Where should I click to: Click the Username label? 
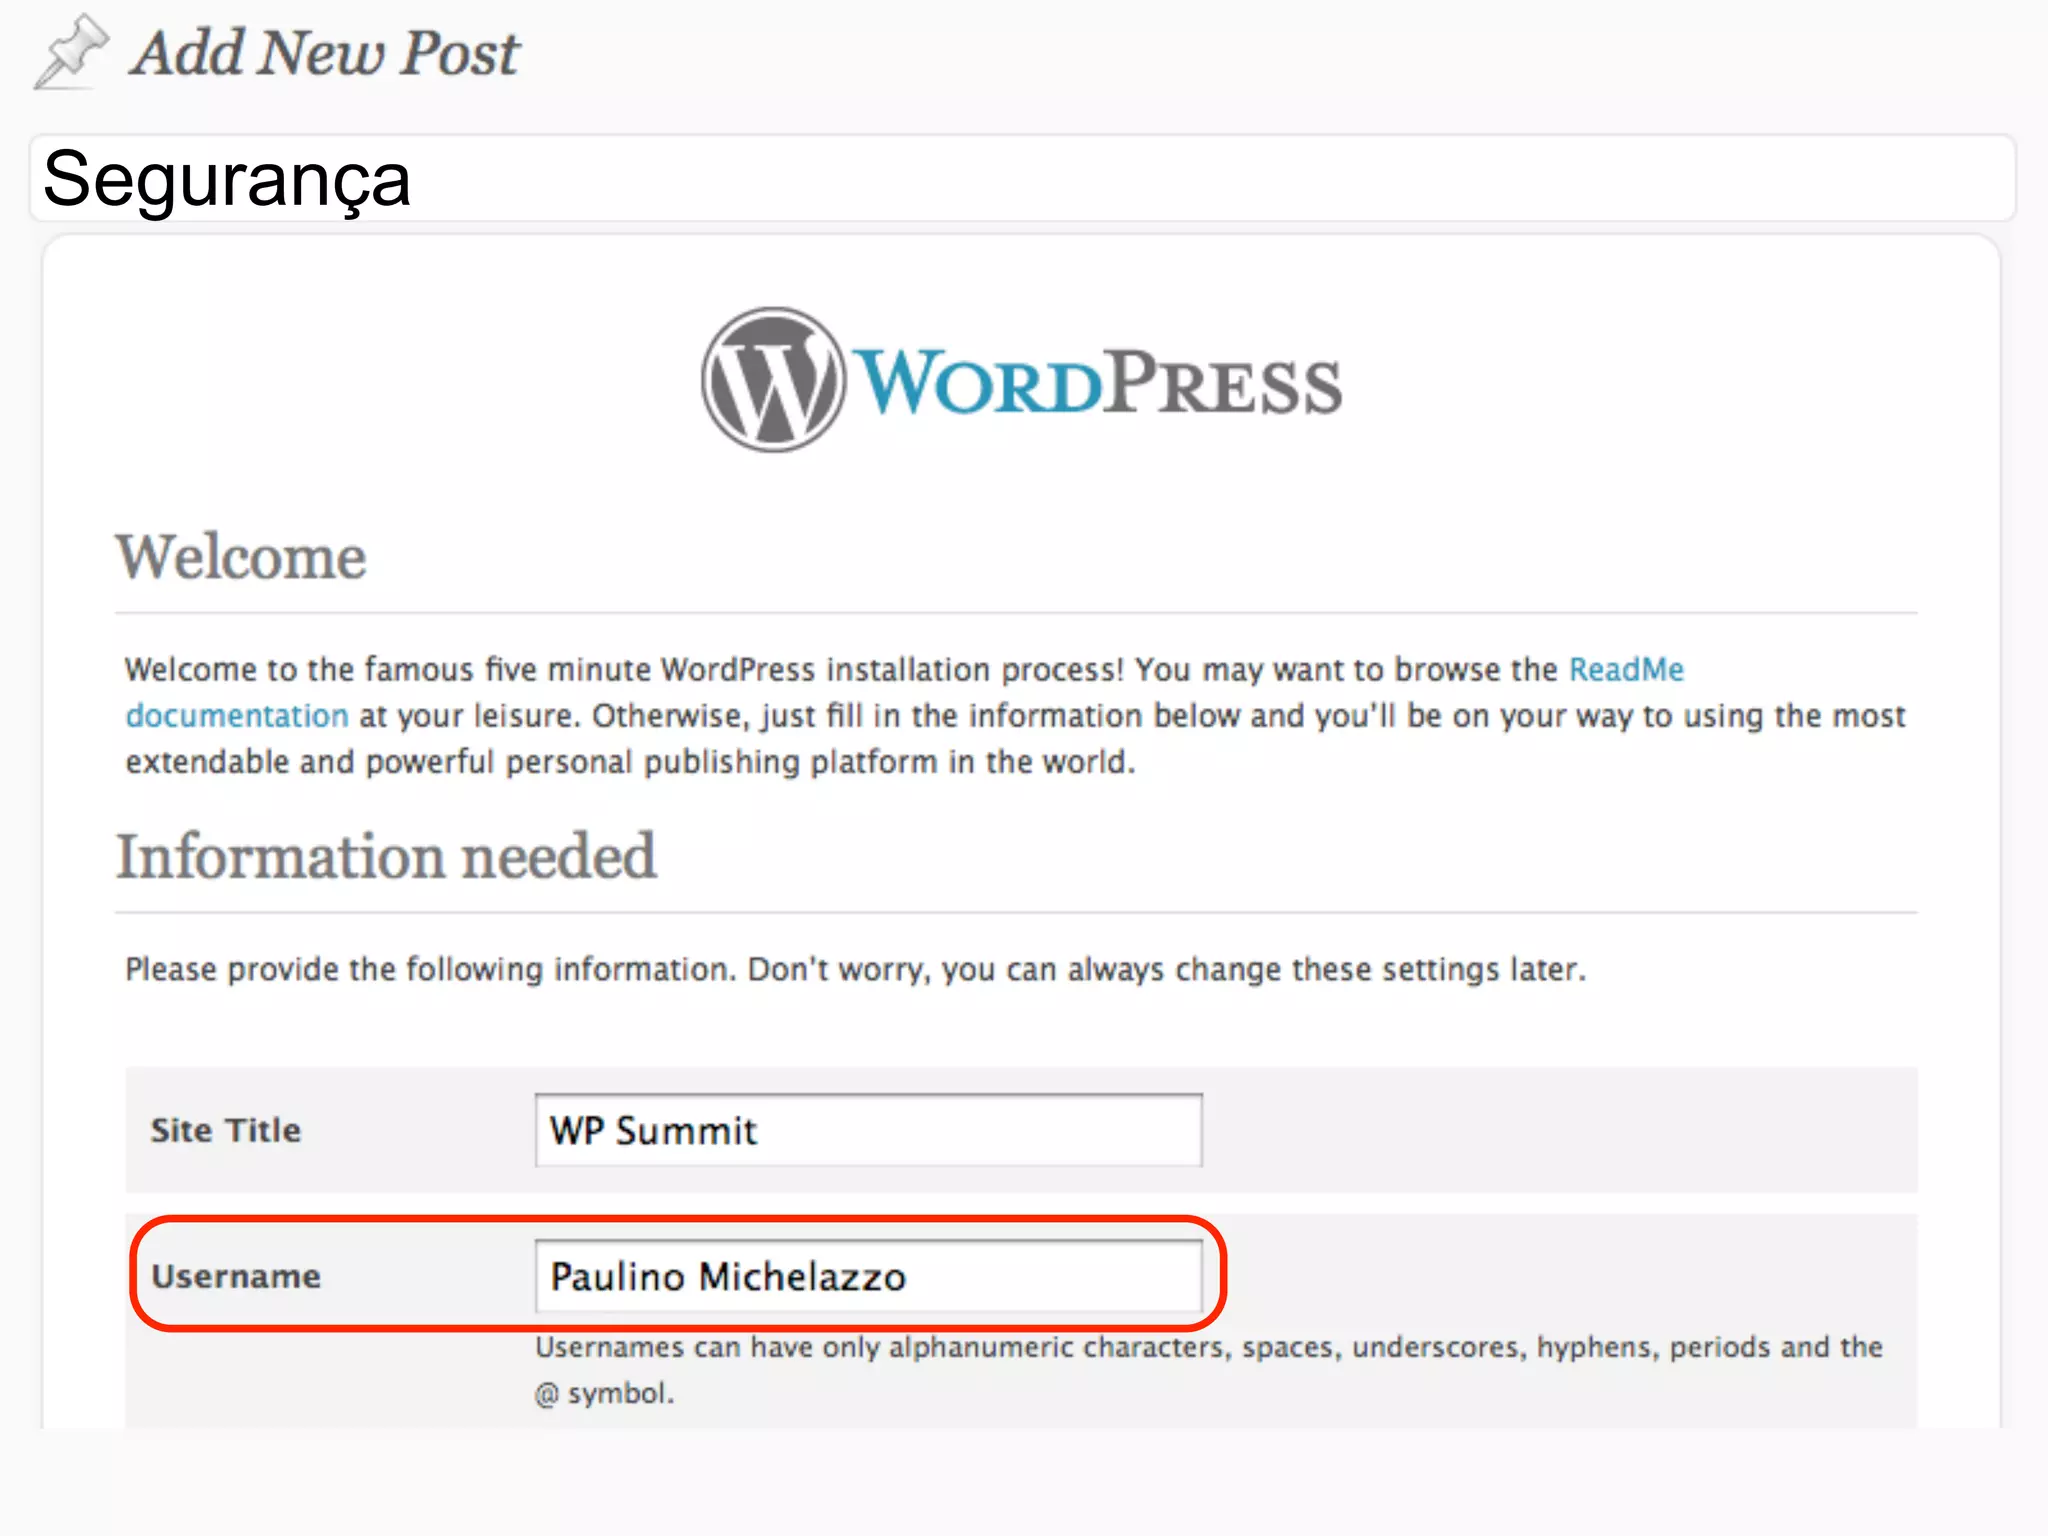236,1277
